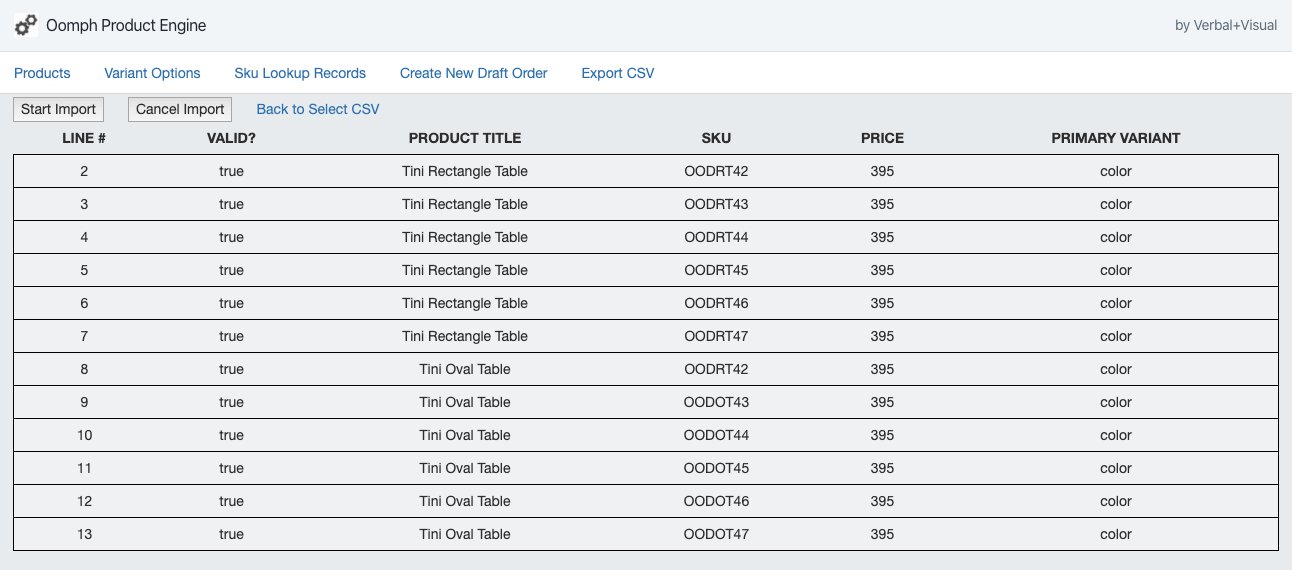
Task: Click Tini Oval Table on line 8
Action: [464, 369]
